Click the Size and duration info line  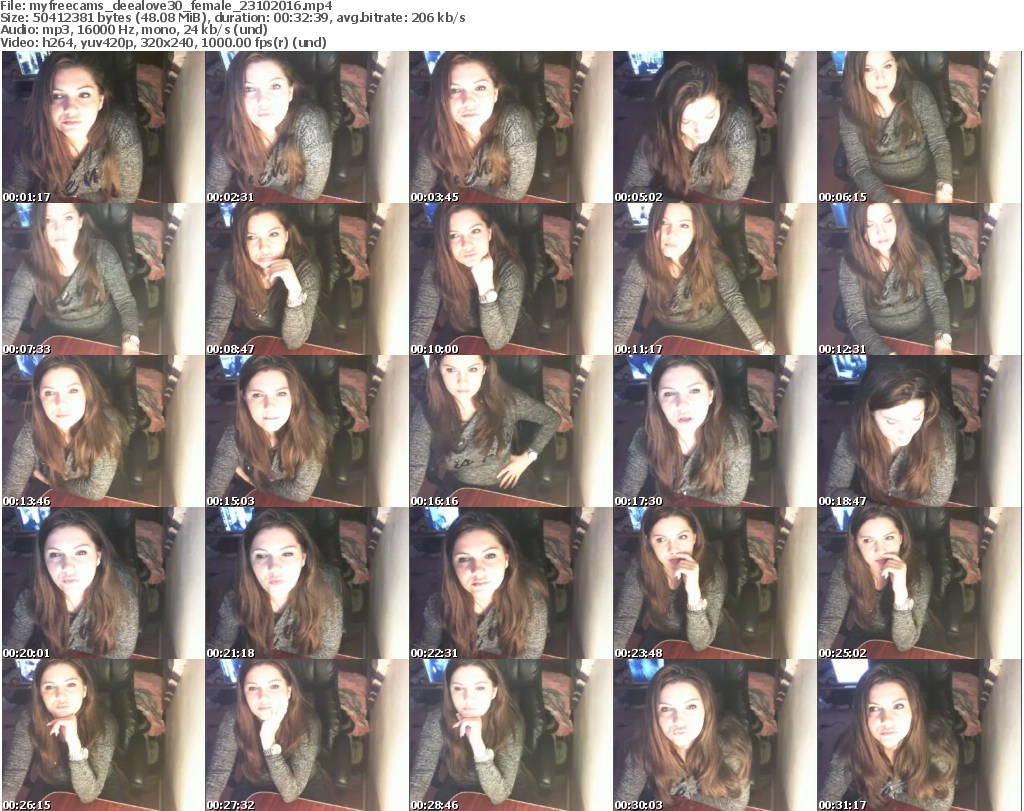(x=232, y=18)
